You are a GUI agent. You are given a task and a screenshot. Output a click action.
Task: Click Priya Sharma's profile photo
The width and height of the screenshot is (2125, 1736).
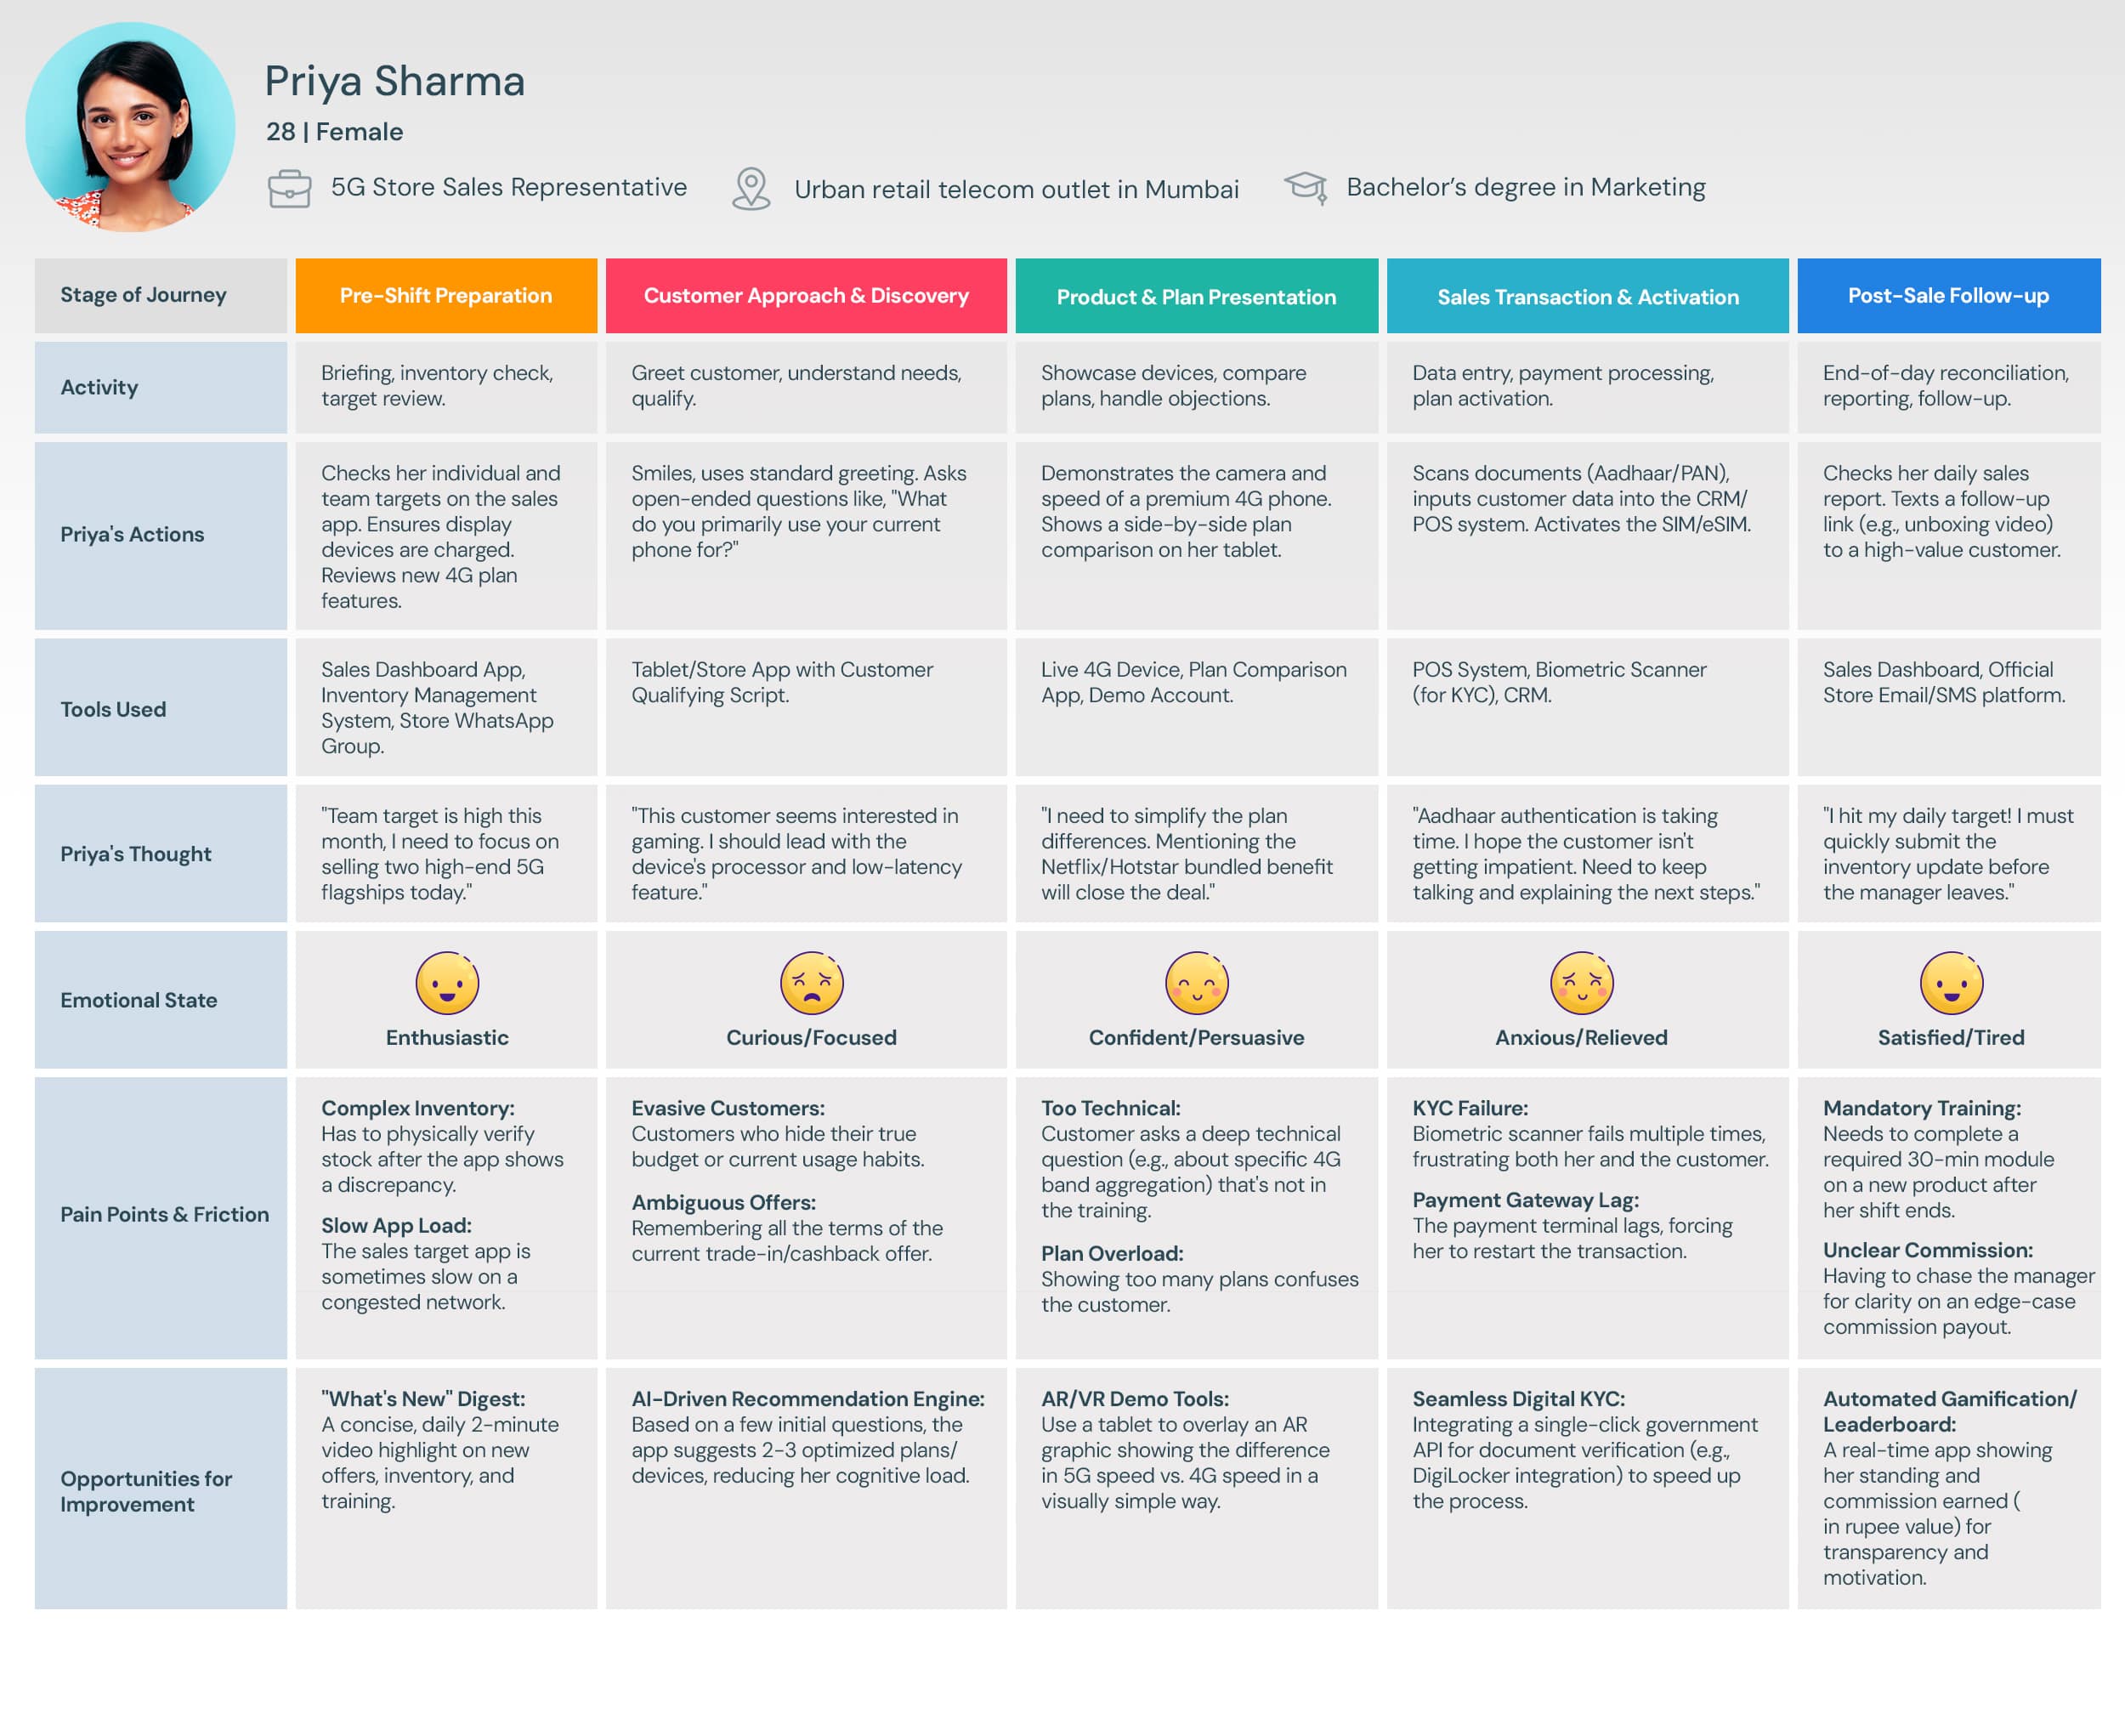point(130,128)
